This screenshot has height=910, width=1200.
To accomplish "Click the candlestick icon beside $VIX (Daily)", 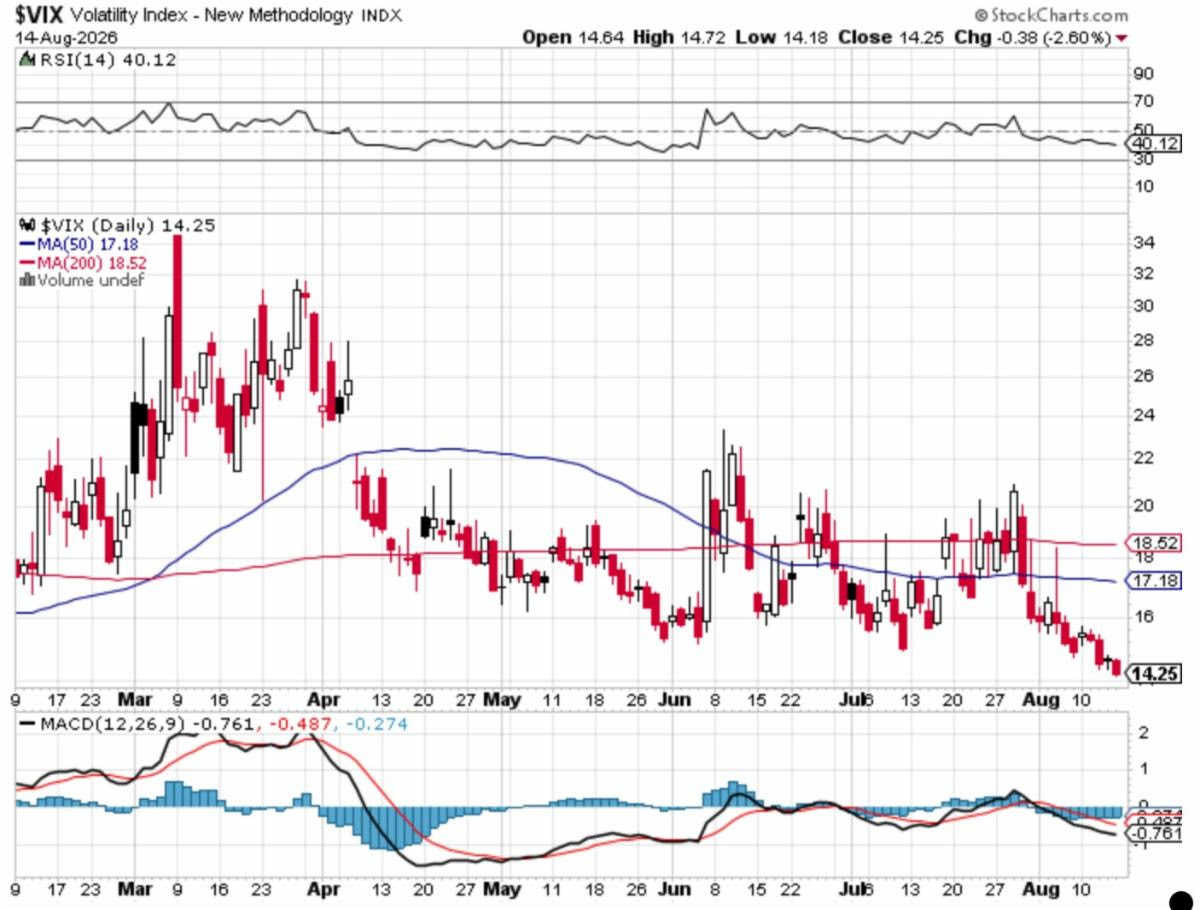I will pyautogui.click(x=28, y=226).
